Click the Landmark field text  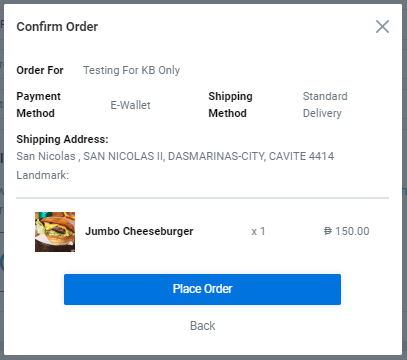pos(43,175)
